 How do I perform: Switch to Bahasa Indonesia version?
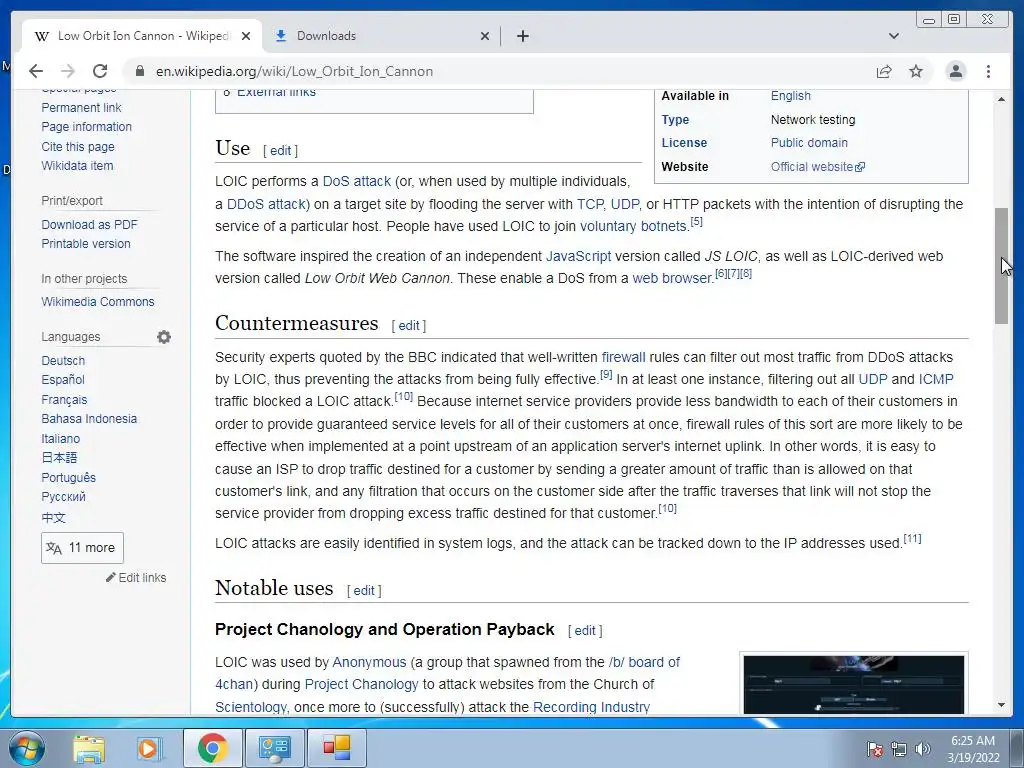pos(89,419)
